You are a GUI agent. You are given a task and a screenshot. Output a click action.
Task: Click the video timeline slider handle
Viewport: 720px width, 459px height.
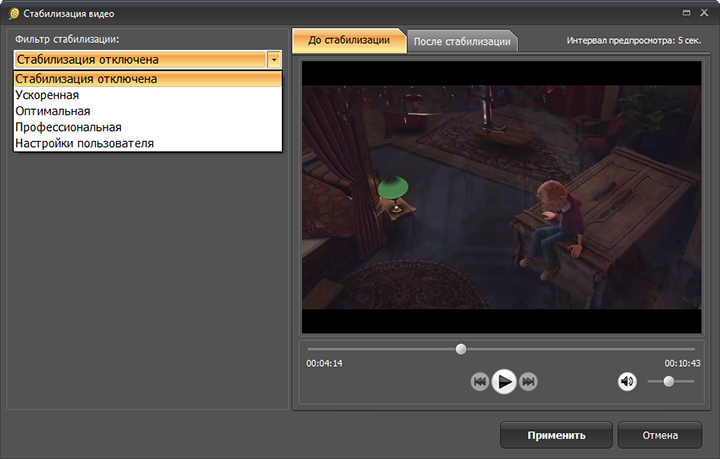(461, 349)
